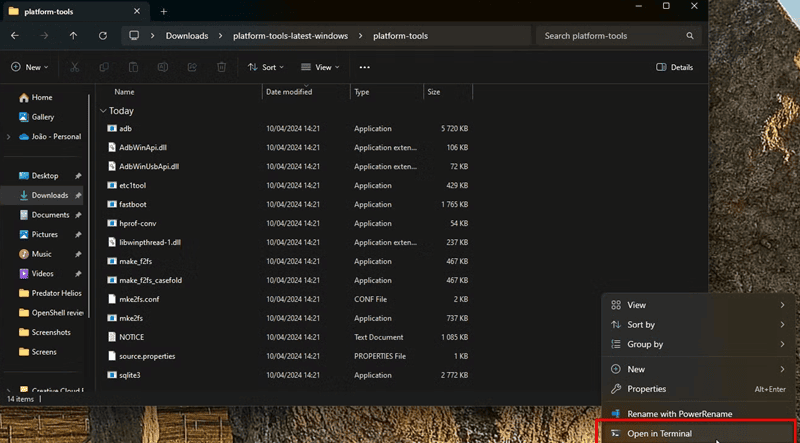Select the fastboot application file
Image resolution: width=800 pixels, height=443 pixels.
132,204
